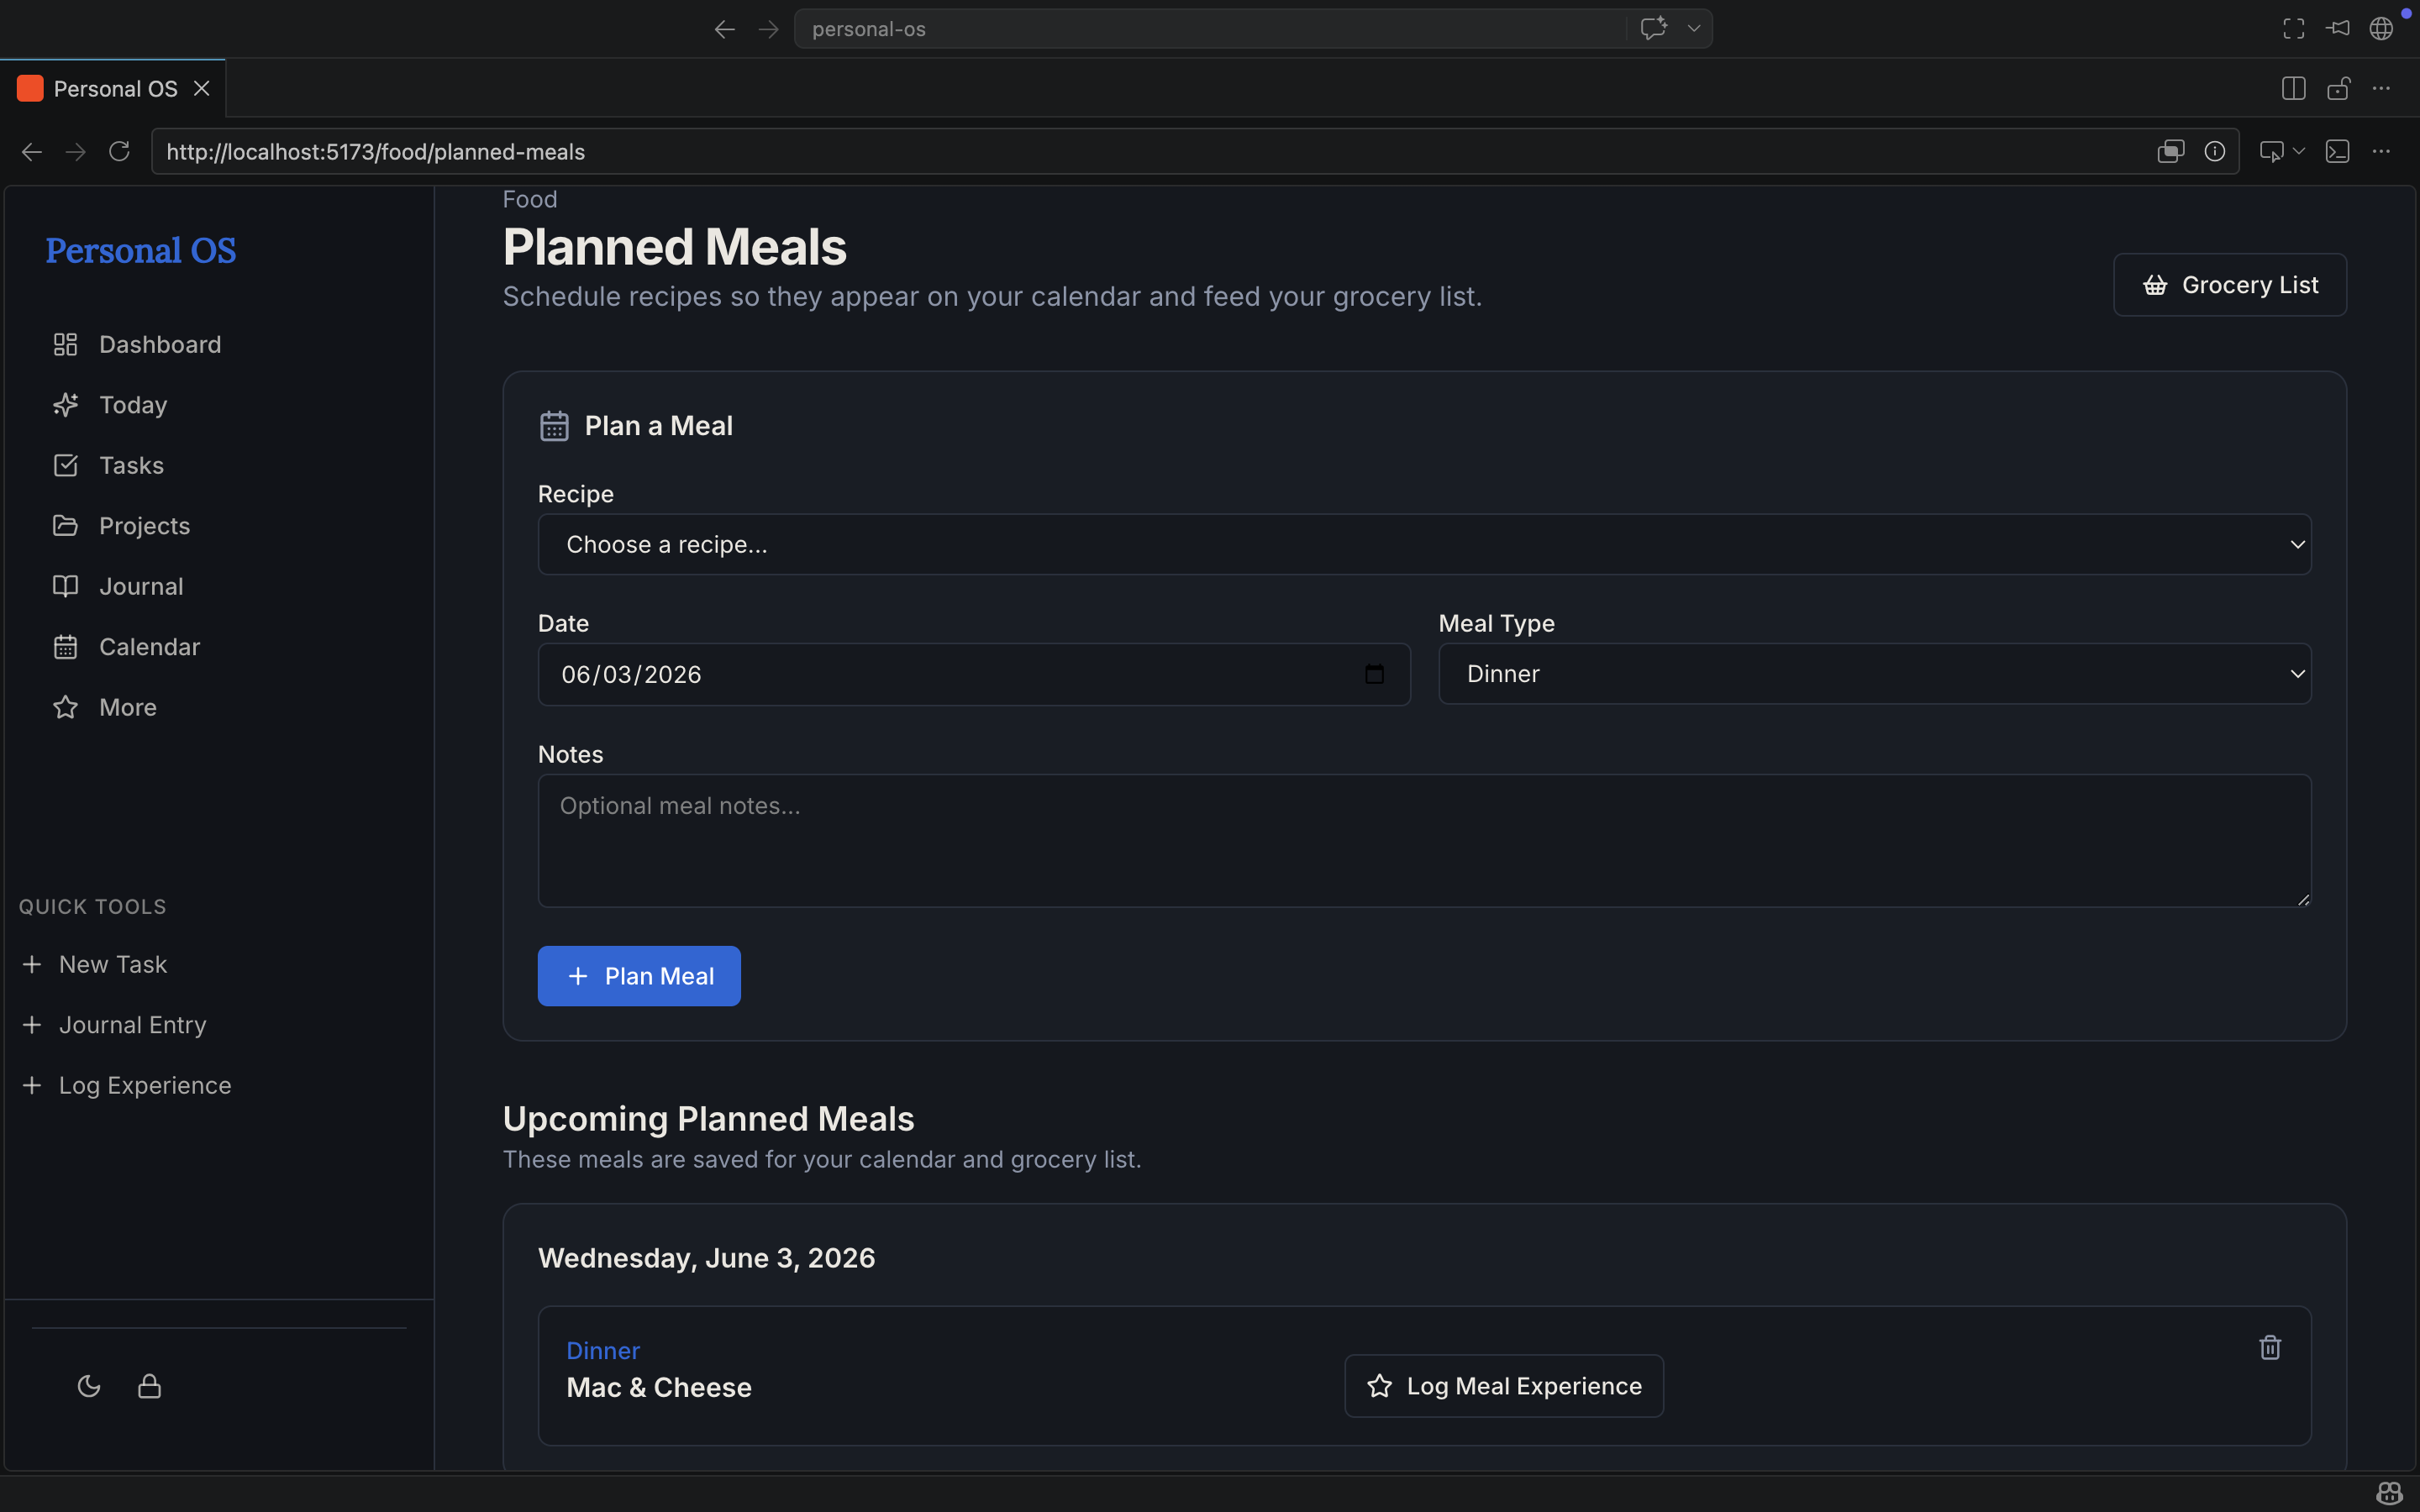
Task: Click the Wednesday, June 3, 2026 heading
Action: [707, 1258]
